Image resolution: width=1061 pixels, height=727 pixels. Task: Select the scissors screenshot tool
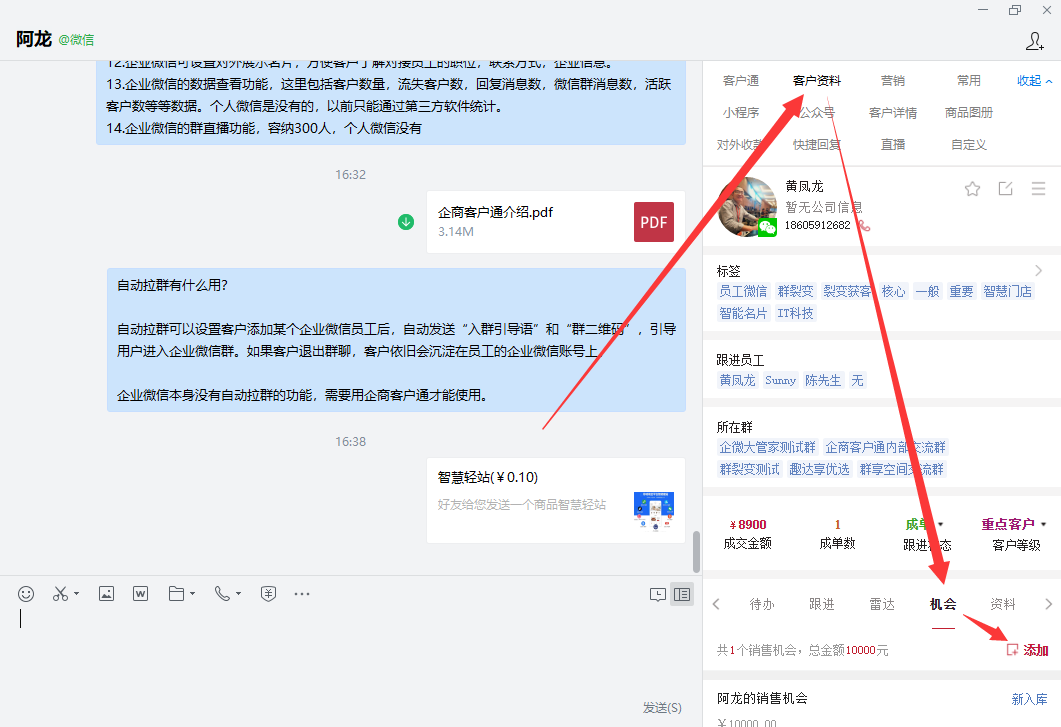(x=60, y=594)
